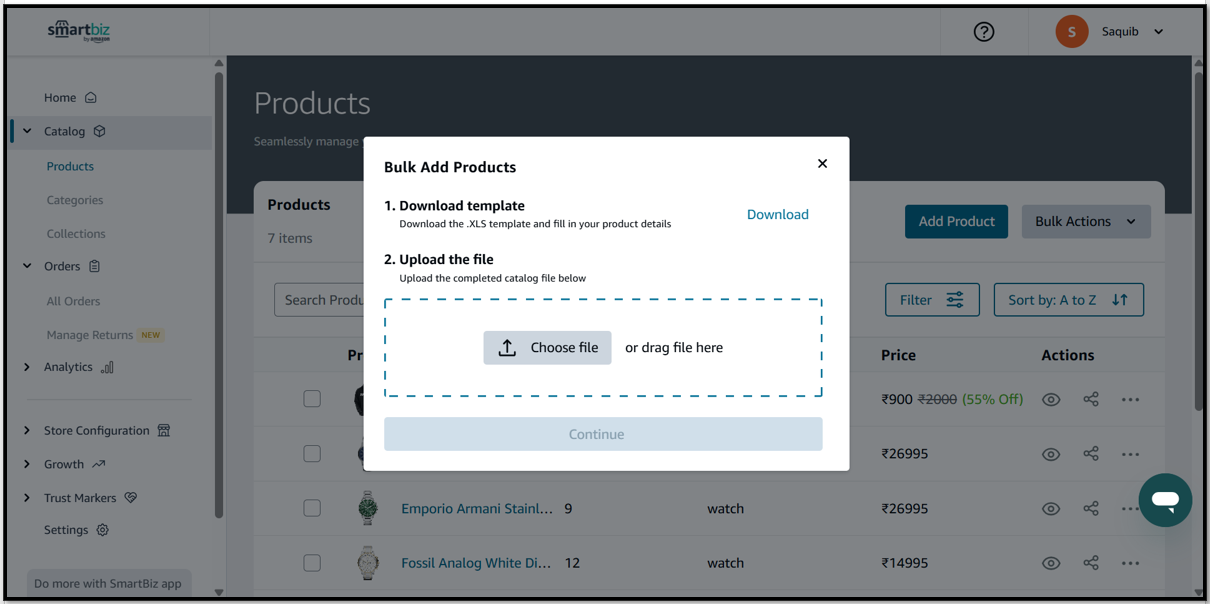
Task: Click the chat support bubble icon
Action: [x=1165, y=500]
